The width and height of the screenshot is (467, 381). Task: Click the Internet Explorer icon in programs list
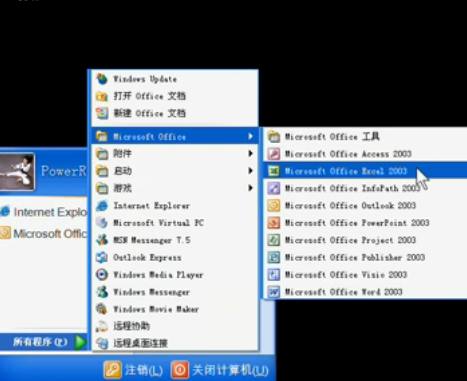[x=102, y=206]
